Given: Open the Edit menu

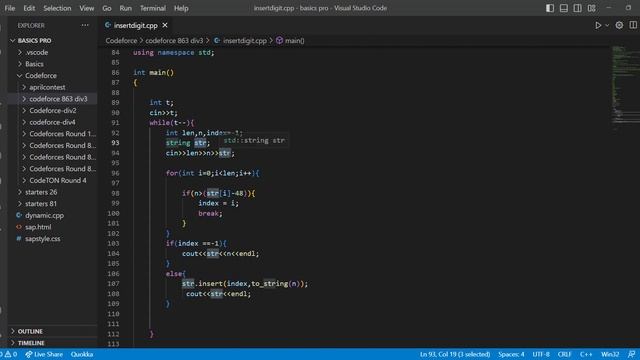Looking at the screenshot, I should click(x=29, y=8).
